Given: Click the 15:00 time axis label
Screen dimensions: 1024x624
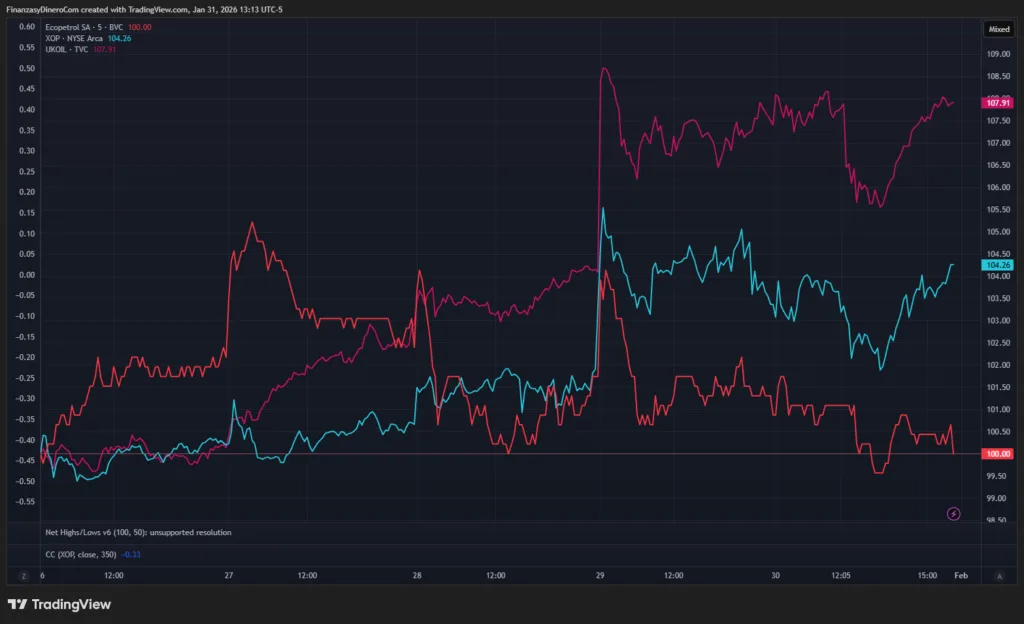Looking at the screenshot, I should pos(927,576).
